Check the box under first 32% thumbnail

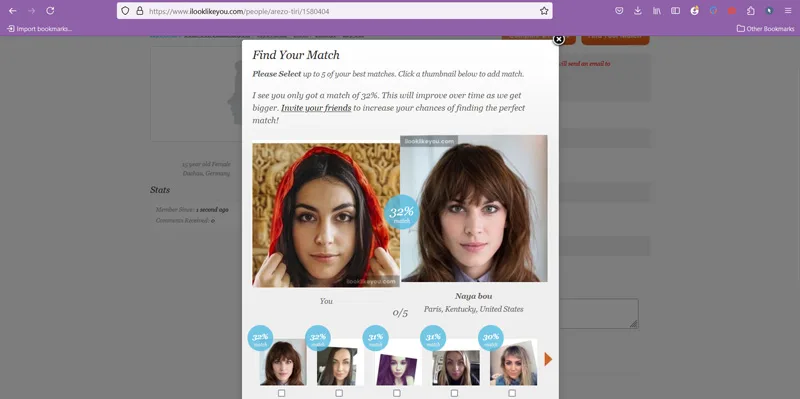point(282,393)
